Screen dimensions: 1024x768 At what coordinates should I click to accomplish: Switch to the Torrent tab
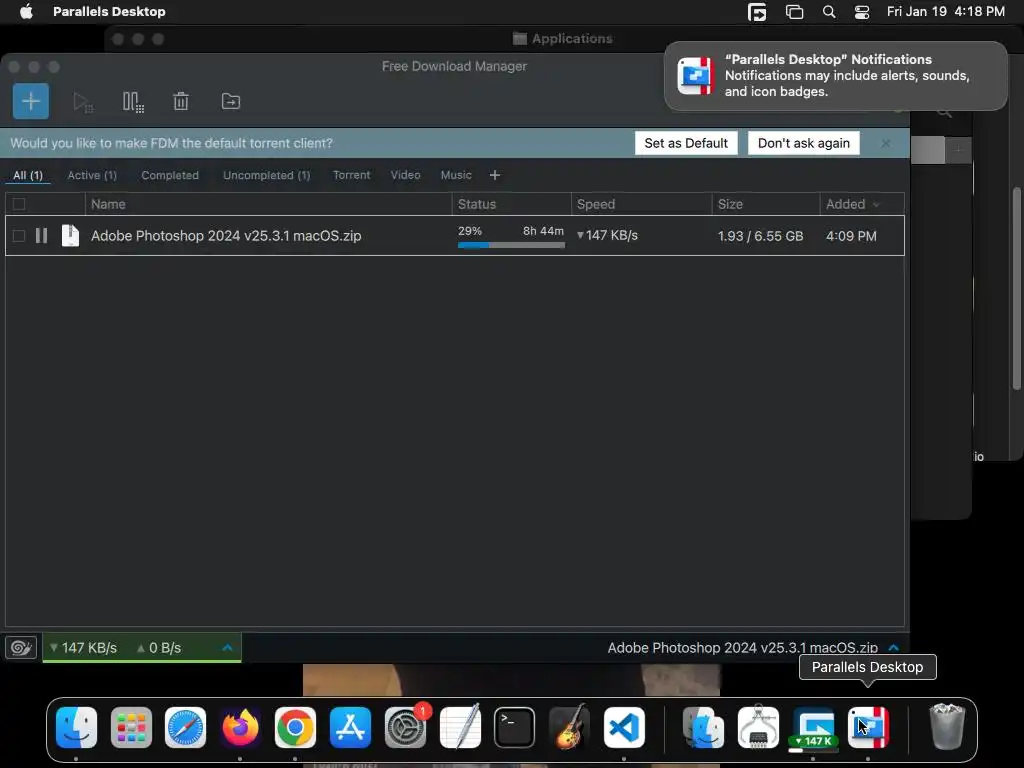coord(351,175)
